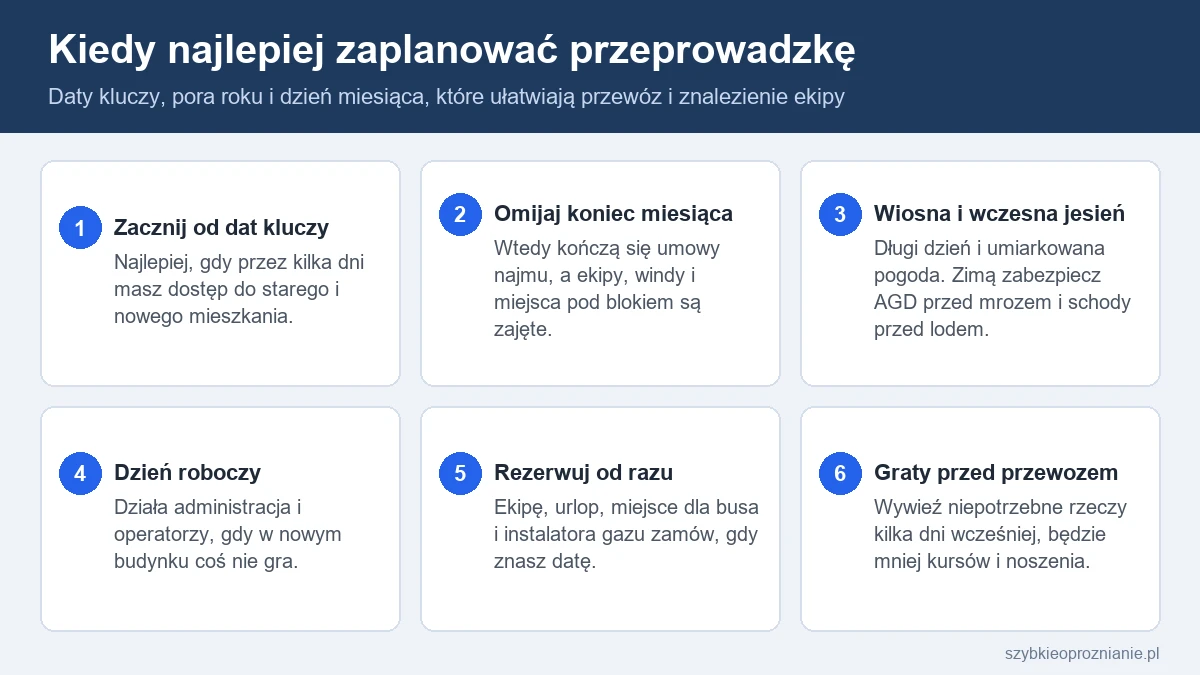Open the szybkieopoznianie.pl footer link
The image size is (1200, 675).
1081,653
